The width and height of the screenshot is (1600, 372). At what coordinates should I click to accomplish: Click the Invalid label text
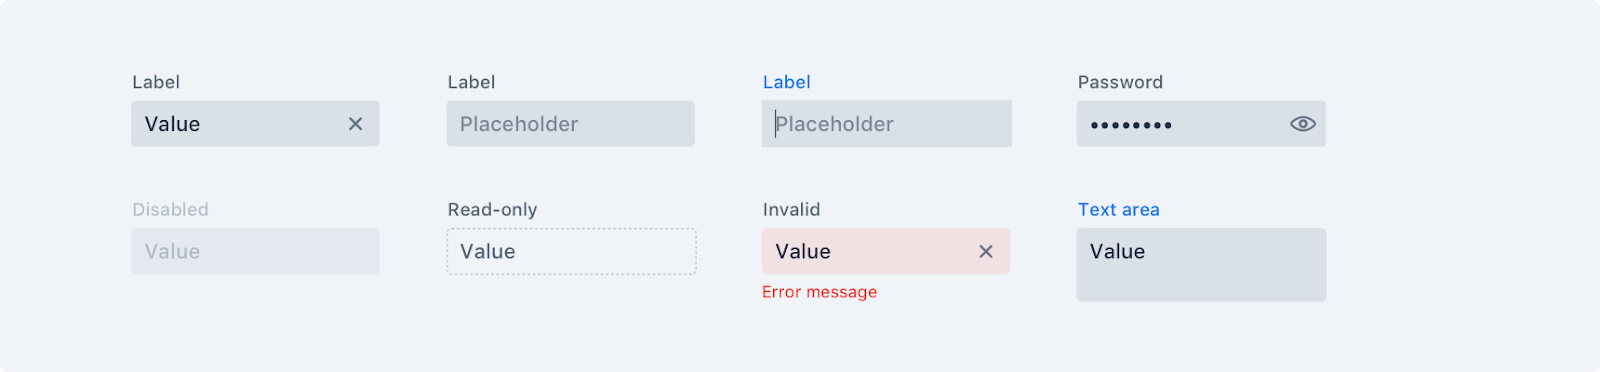pyautogui.click(x=791, y=209)
